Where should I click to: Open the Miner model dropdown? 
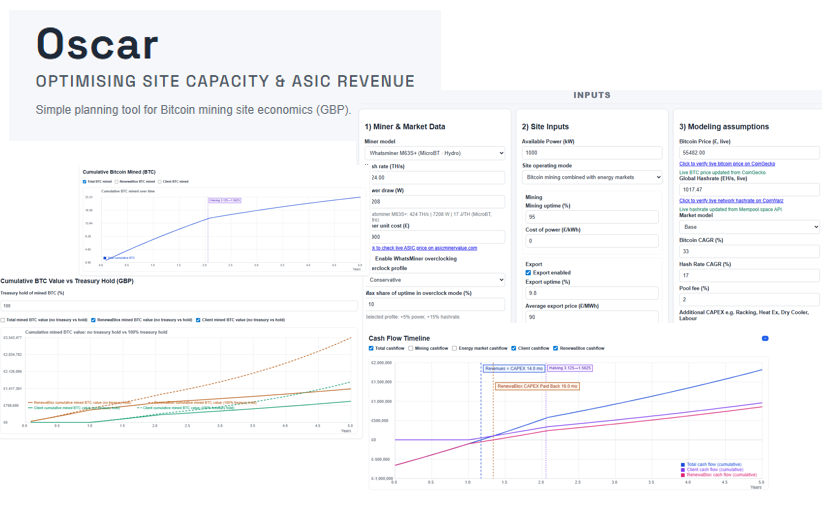(x=435, y=153)
